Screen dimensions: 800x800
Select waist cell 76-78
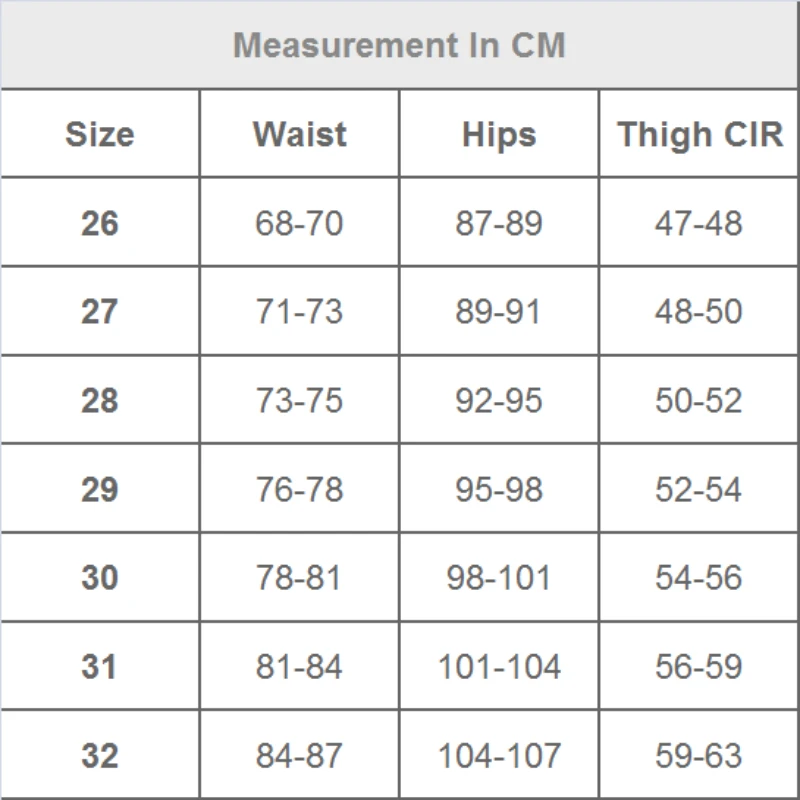click(299, 489)
